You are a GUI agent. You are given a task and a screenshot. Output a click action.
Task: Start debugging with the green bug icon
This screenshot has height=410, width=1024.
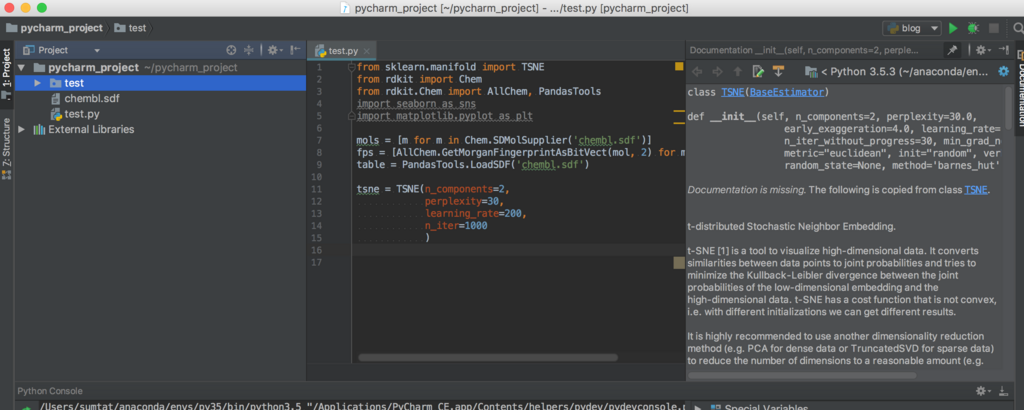coord(973,28)
